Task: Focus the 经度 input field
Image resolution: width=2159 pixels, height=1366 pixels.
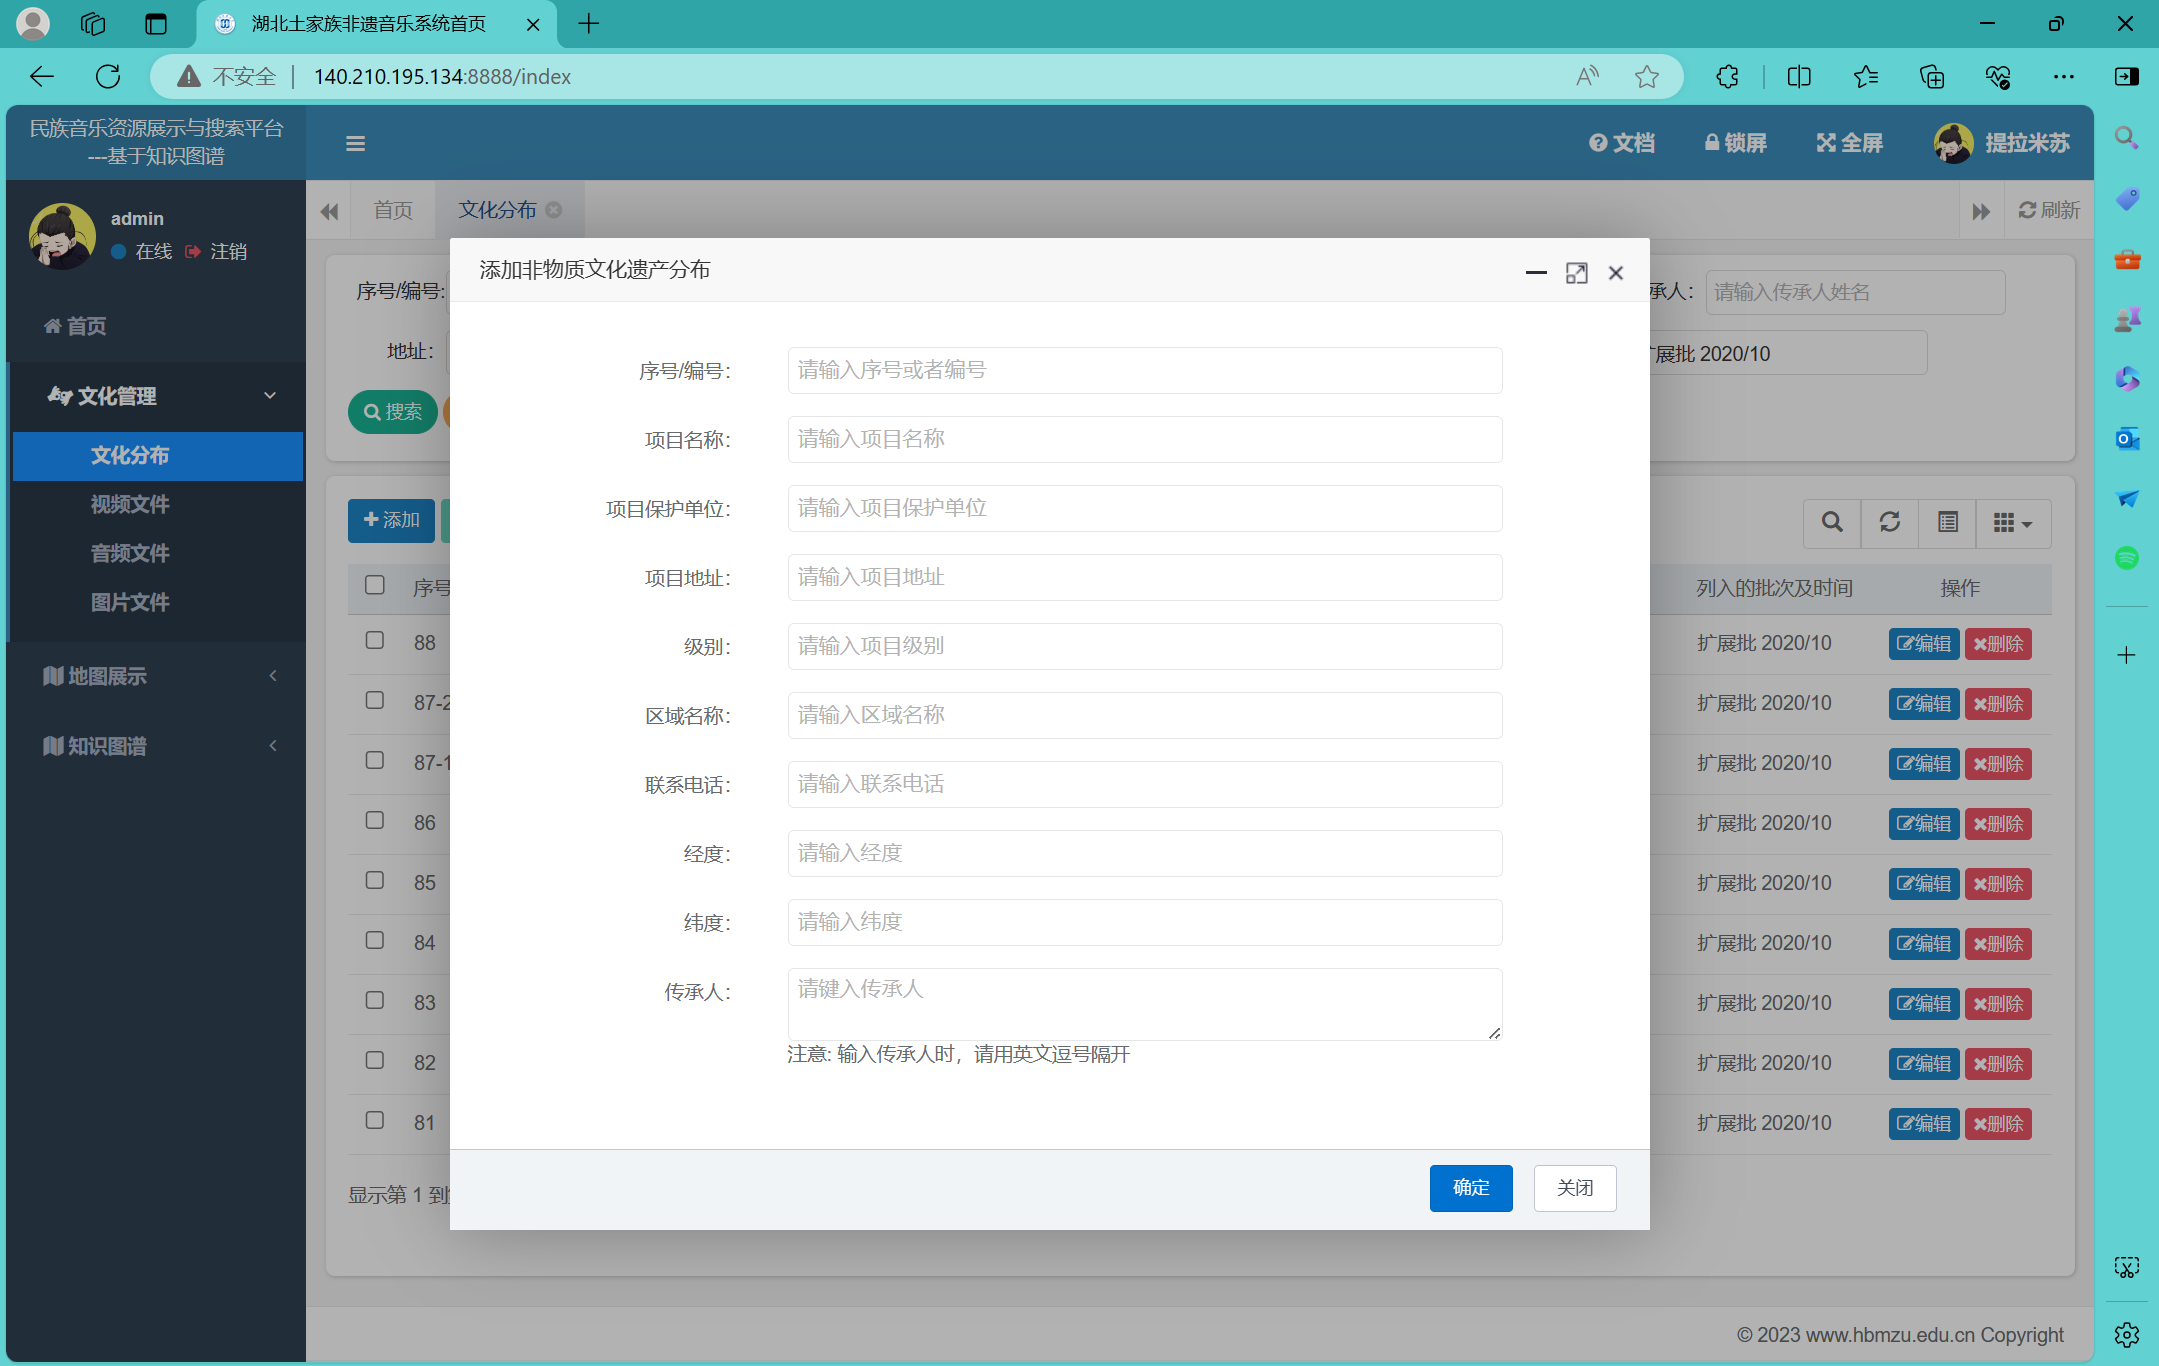Action: (1145, 853)
